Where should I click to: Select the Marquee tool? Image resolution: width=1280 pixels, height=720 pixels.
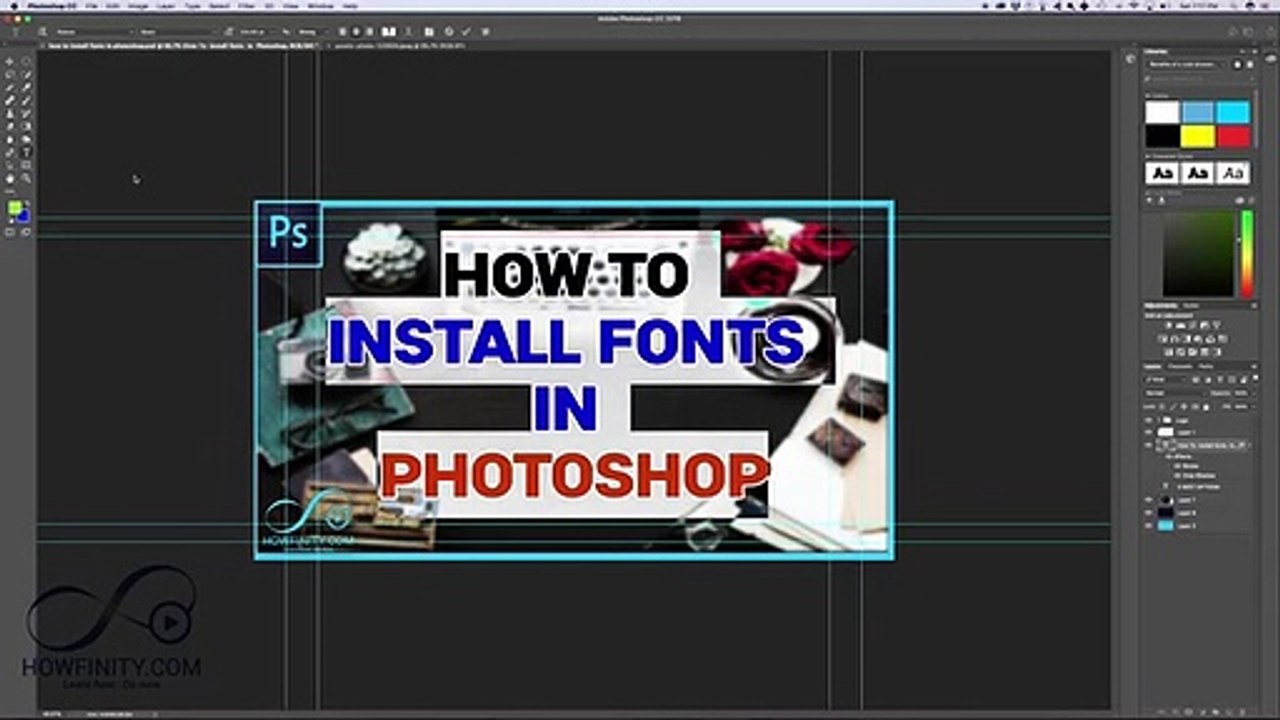click(27, 61)
